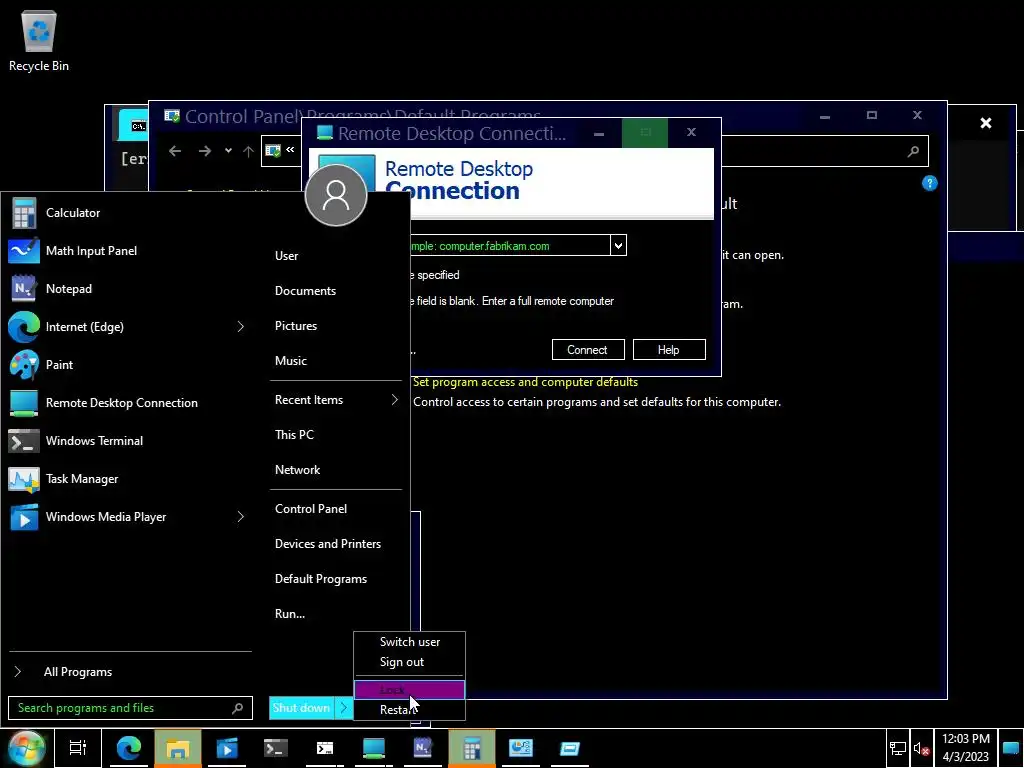The height and width of the screenshot is (768, 1024).
Task: Start Remote Desktop Connection from Start menu list
Action: pyautogui.click(x=129, y=402)
